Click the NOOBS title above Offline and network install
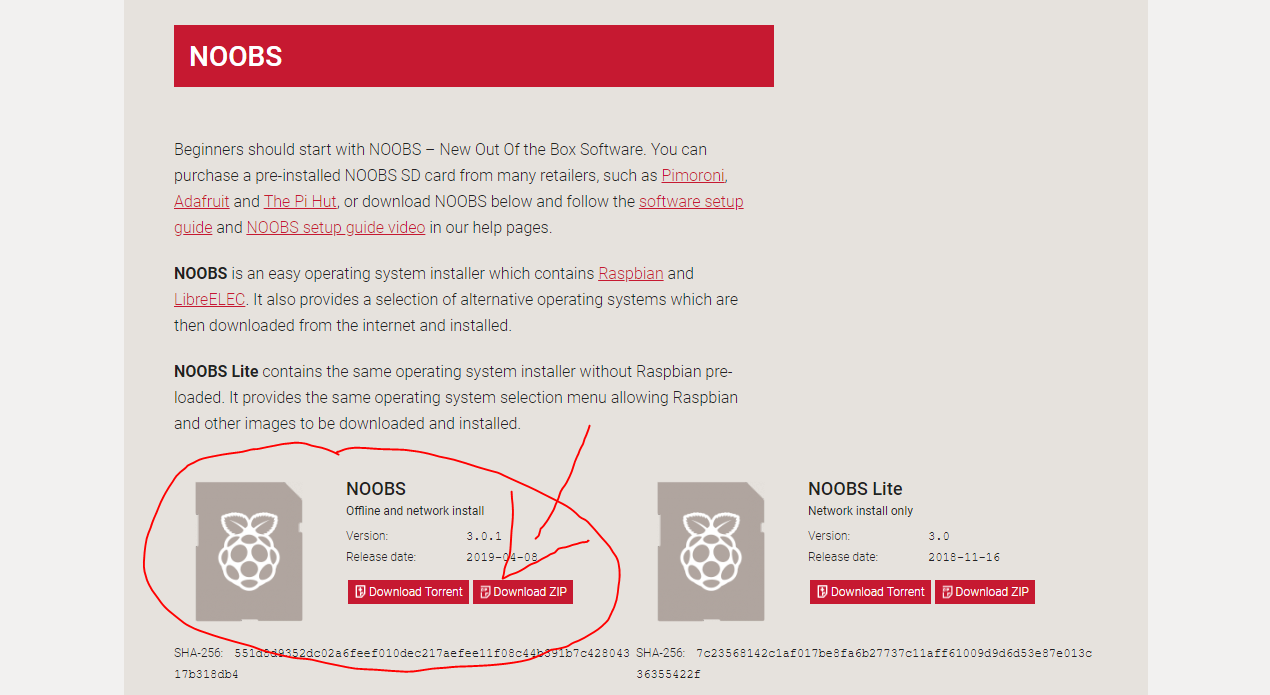The image size is (1270, 695). (376, 489)
